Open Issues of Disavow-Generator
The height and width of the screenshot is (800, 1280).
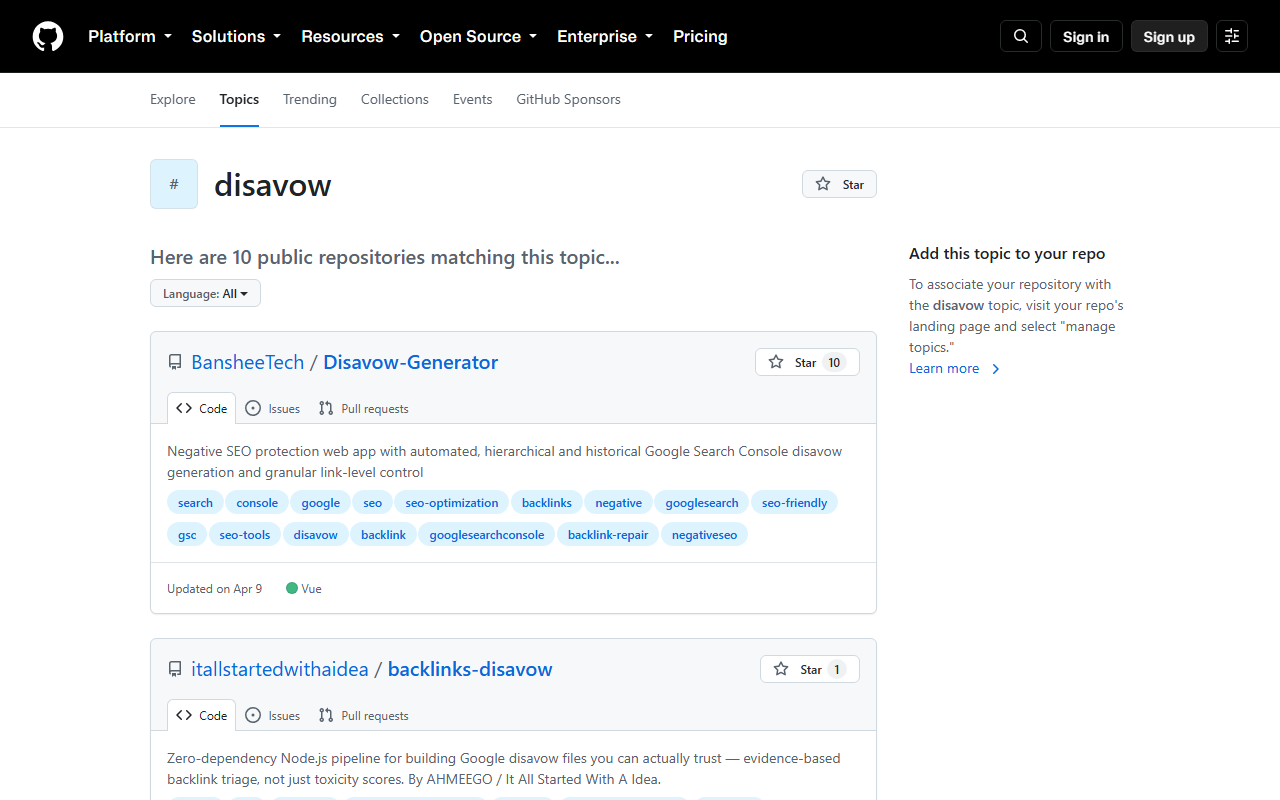273,408
